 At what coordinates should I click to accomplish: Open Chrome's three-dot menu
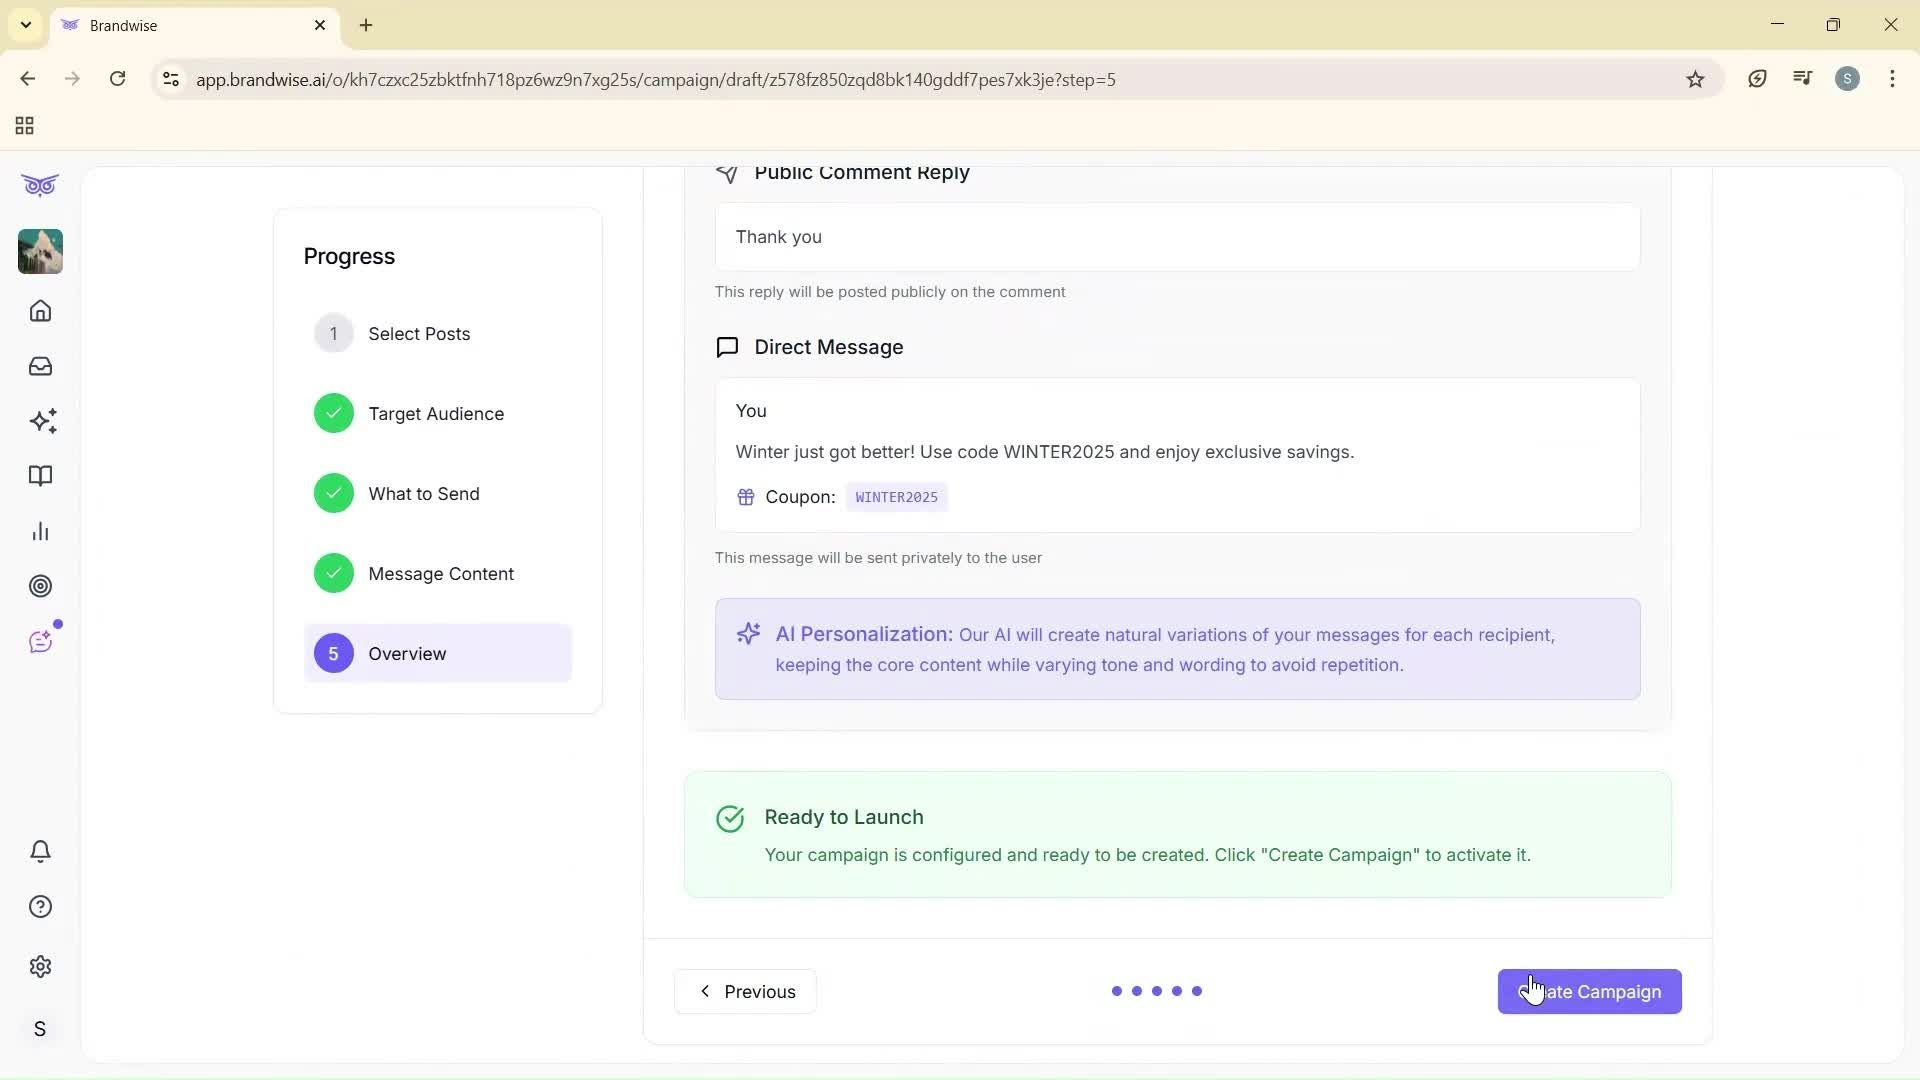click(1892, 79)
